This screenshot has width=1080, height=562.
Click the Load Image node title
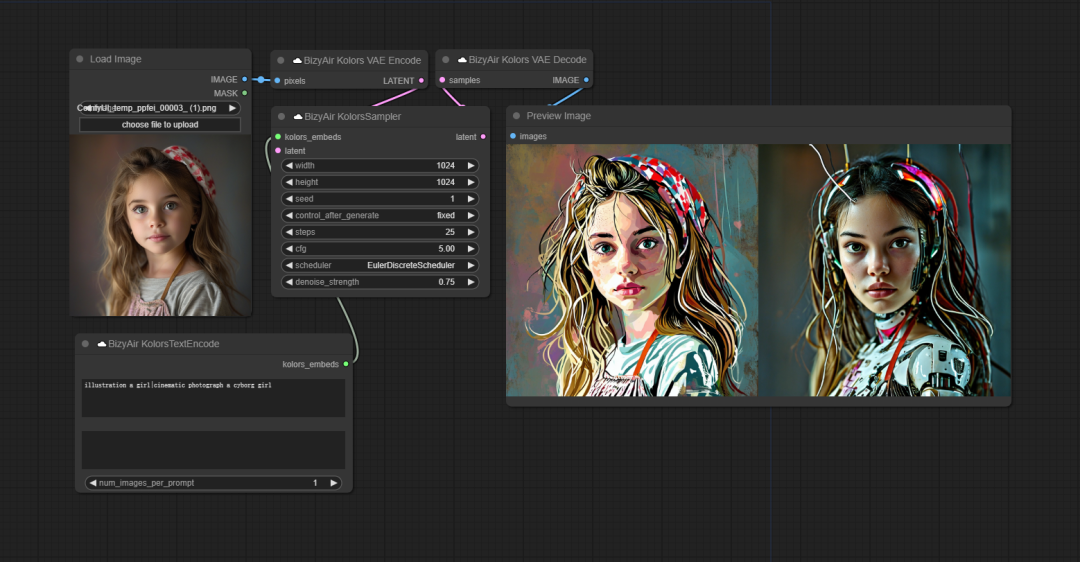(116, 59)
